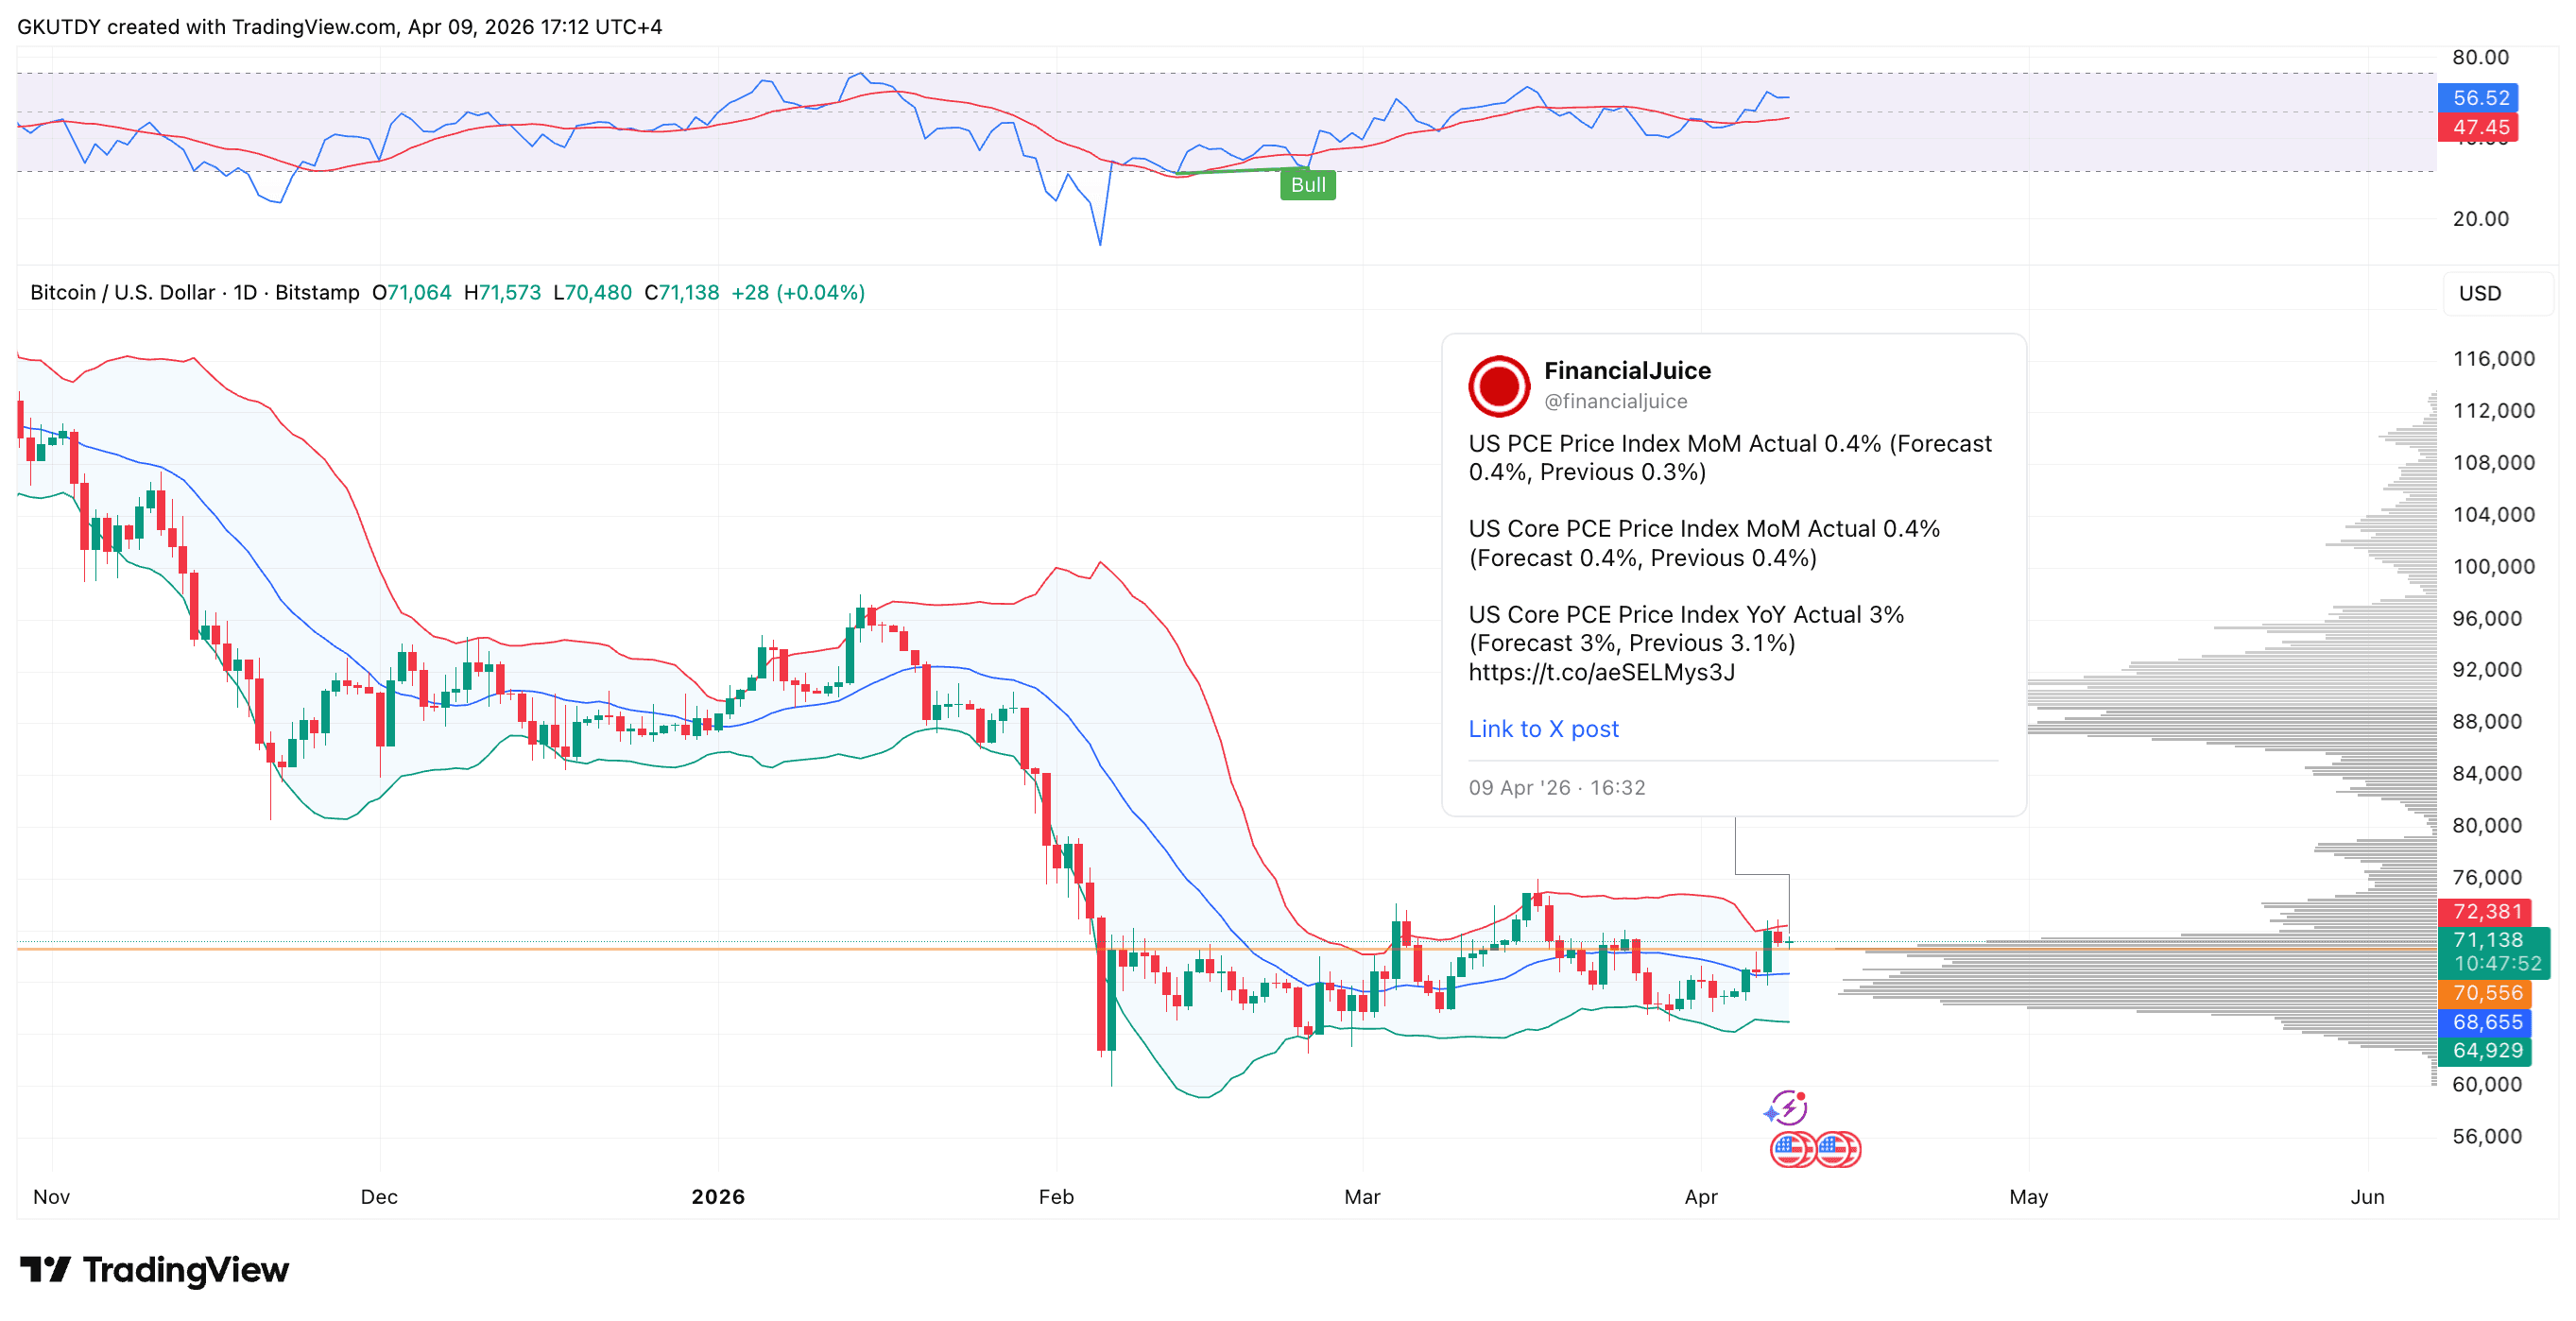Click the Apr label on time axis
This screenshot has width=2576, height=1321.
click(1699, 1197)
